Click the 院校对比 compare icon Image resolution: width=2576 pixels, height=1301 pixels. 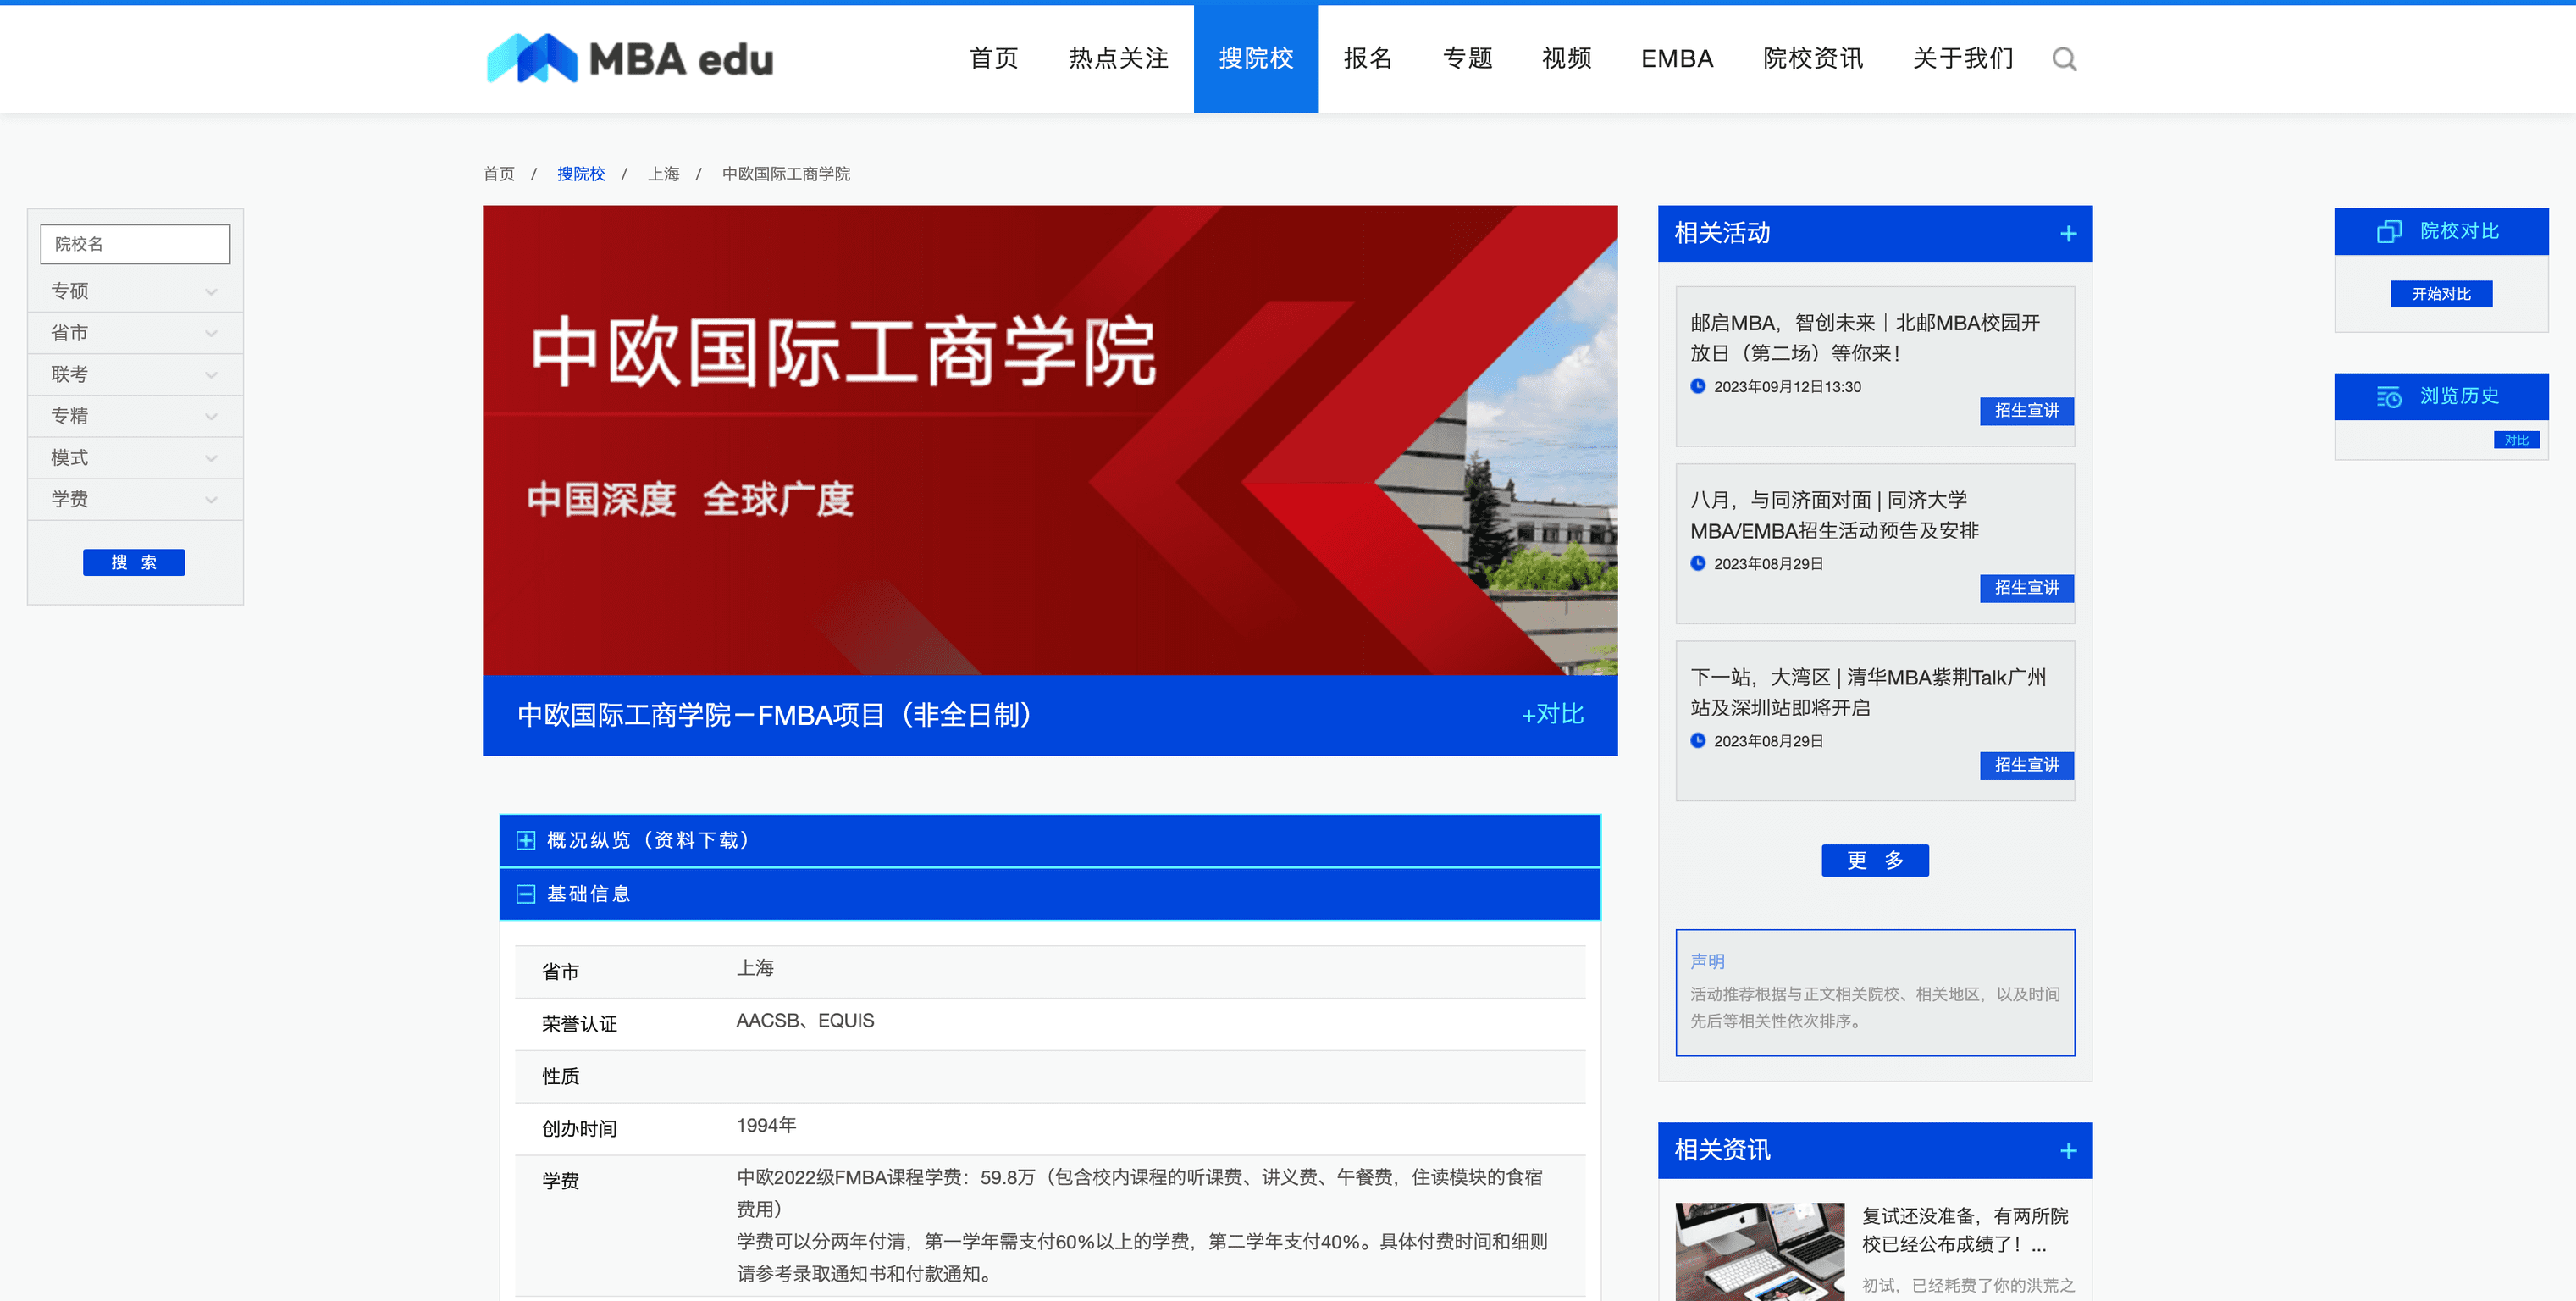pos(2388,231)
